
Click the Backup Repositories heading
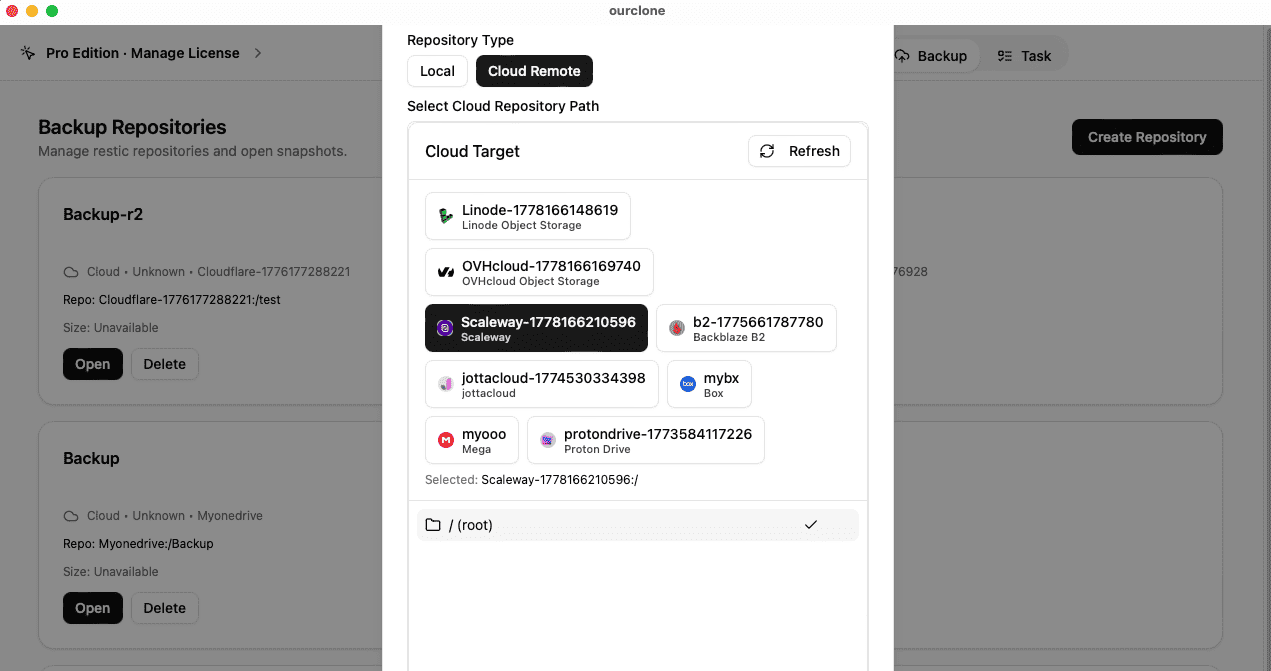point(132,127)
